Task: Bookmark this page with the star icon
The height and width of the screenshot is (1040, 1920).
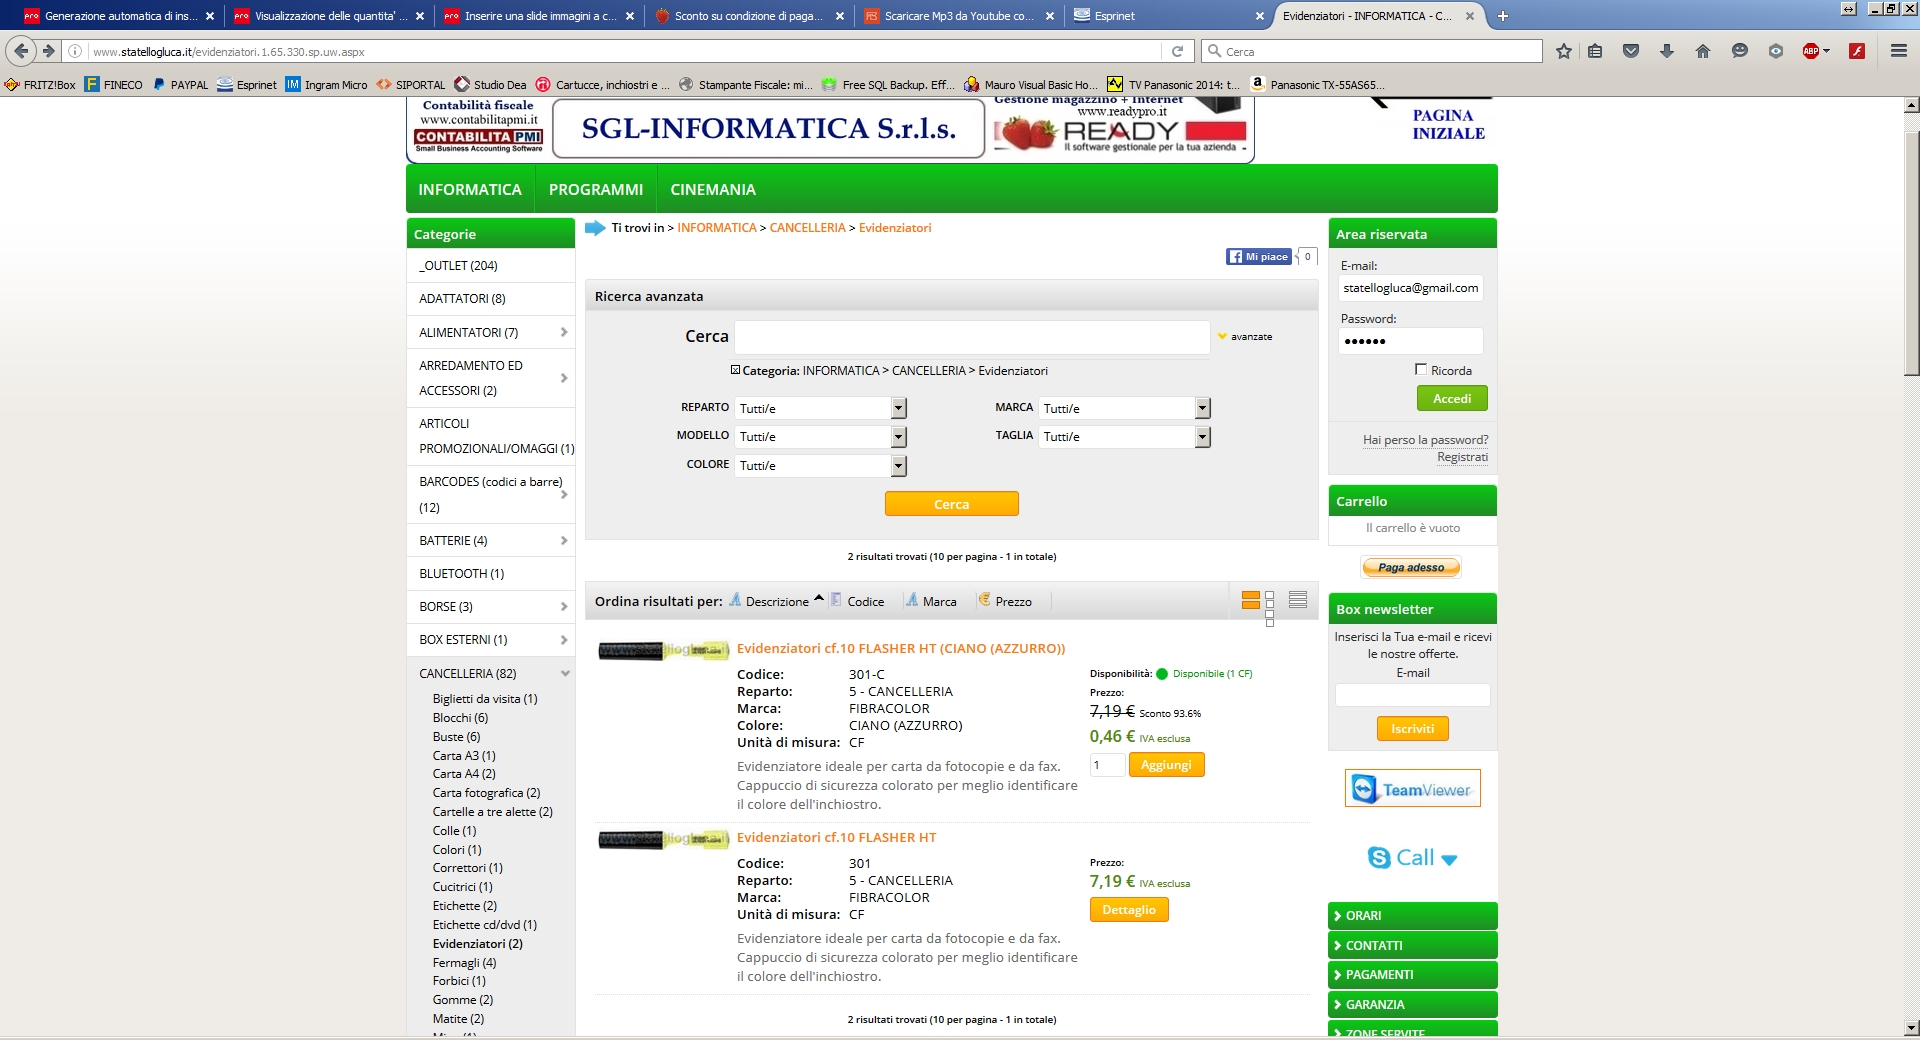Action: [x=1564, y=51]
